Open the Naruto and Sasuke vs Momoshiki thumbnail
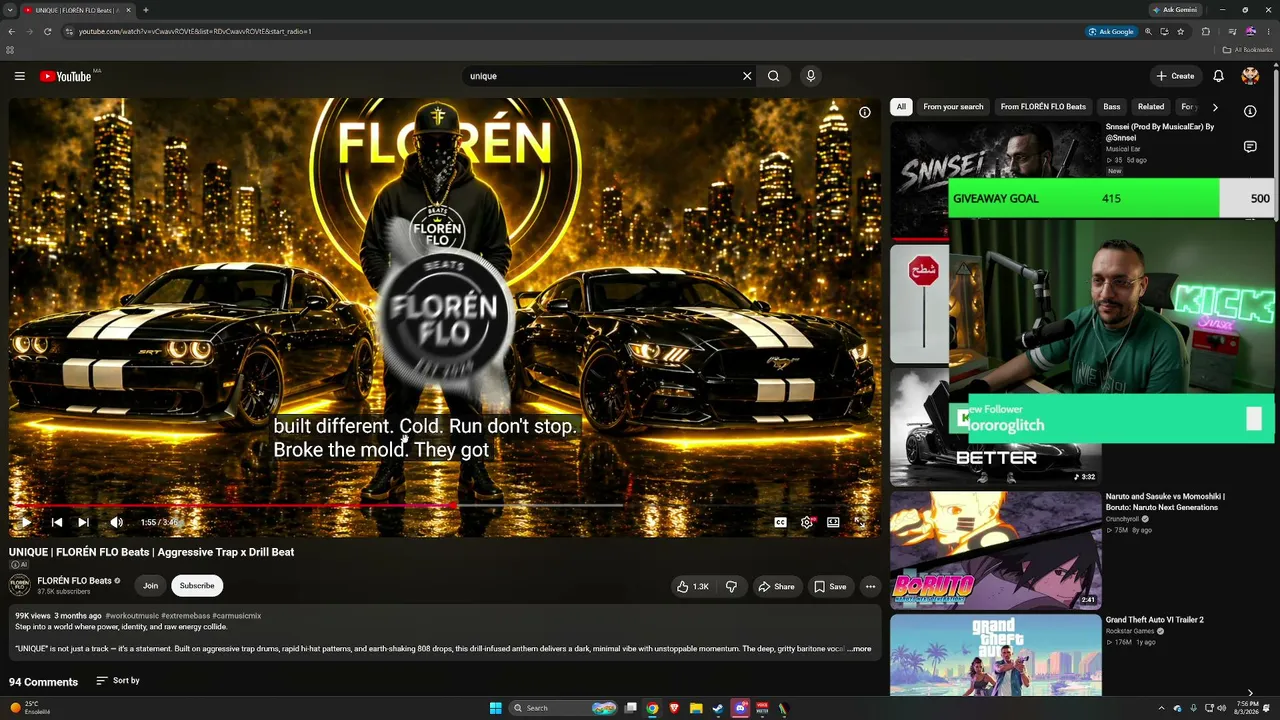Screen dimensions: 1280x720 tap(995, 550)
